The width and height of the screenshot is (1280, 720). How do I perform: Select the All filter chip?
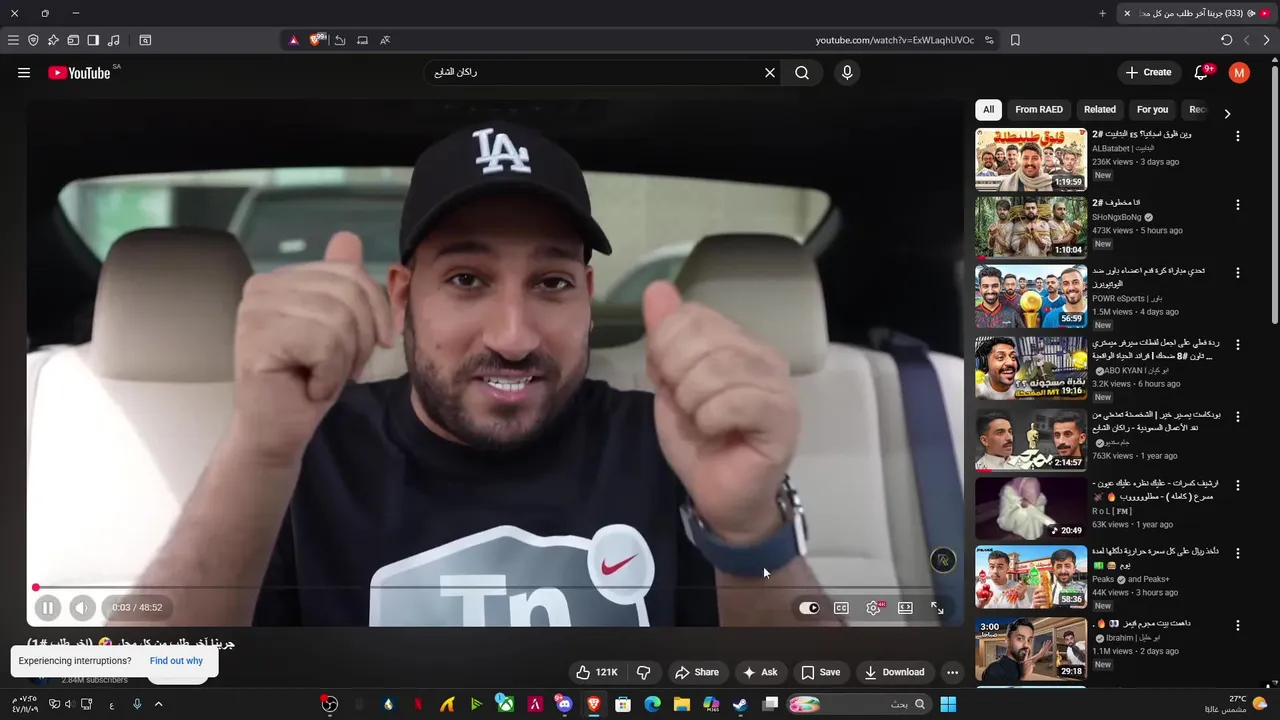(x=988, y=110)
